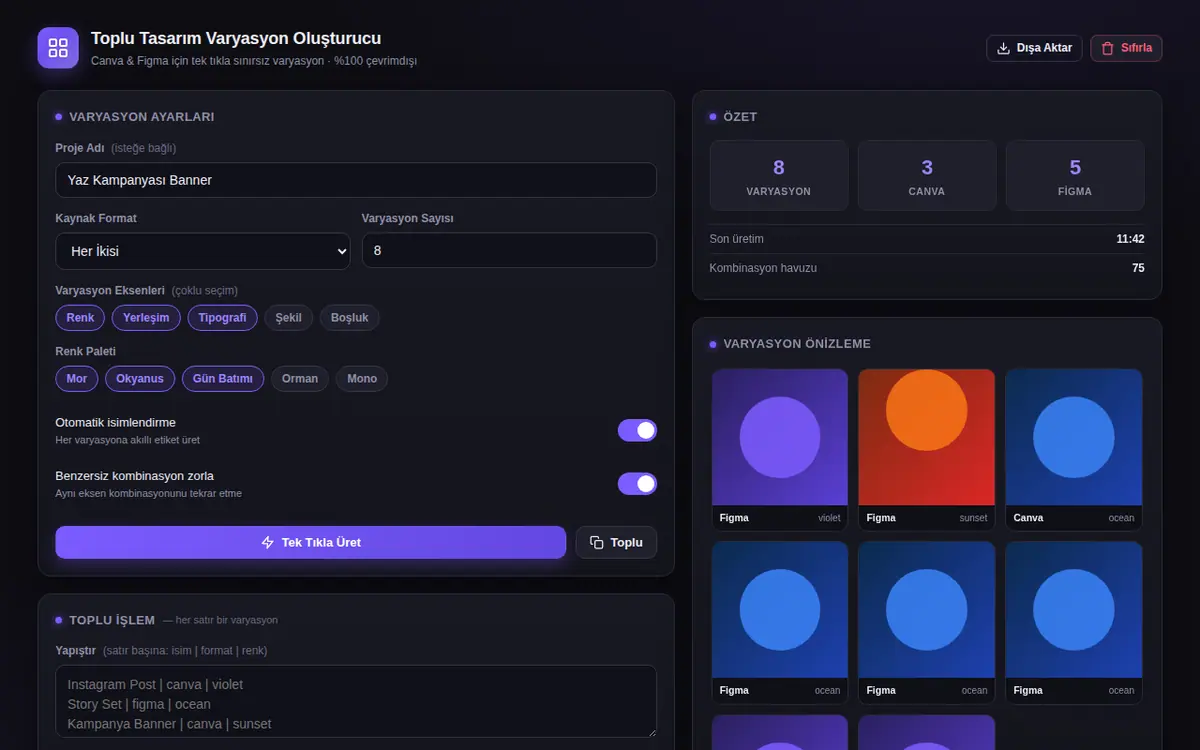Click the 3 Canva summary card

[927, 176]
